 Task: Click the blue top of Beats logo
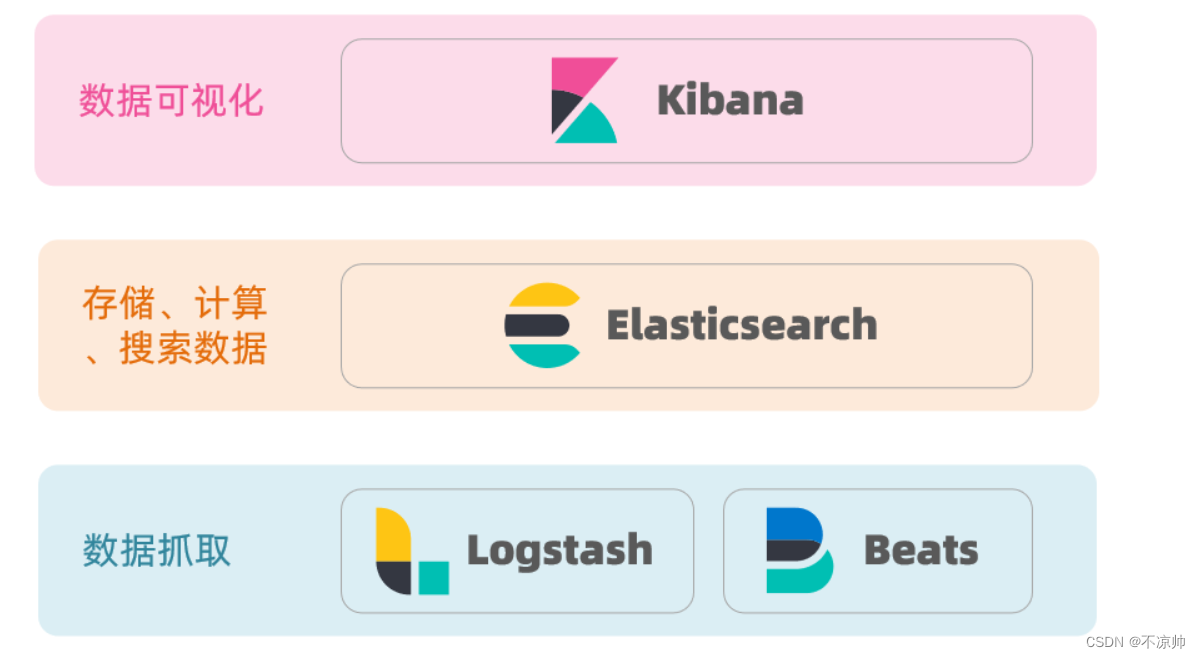click(793, 523)
